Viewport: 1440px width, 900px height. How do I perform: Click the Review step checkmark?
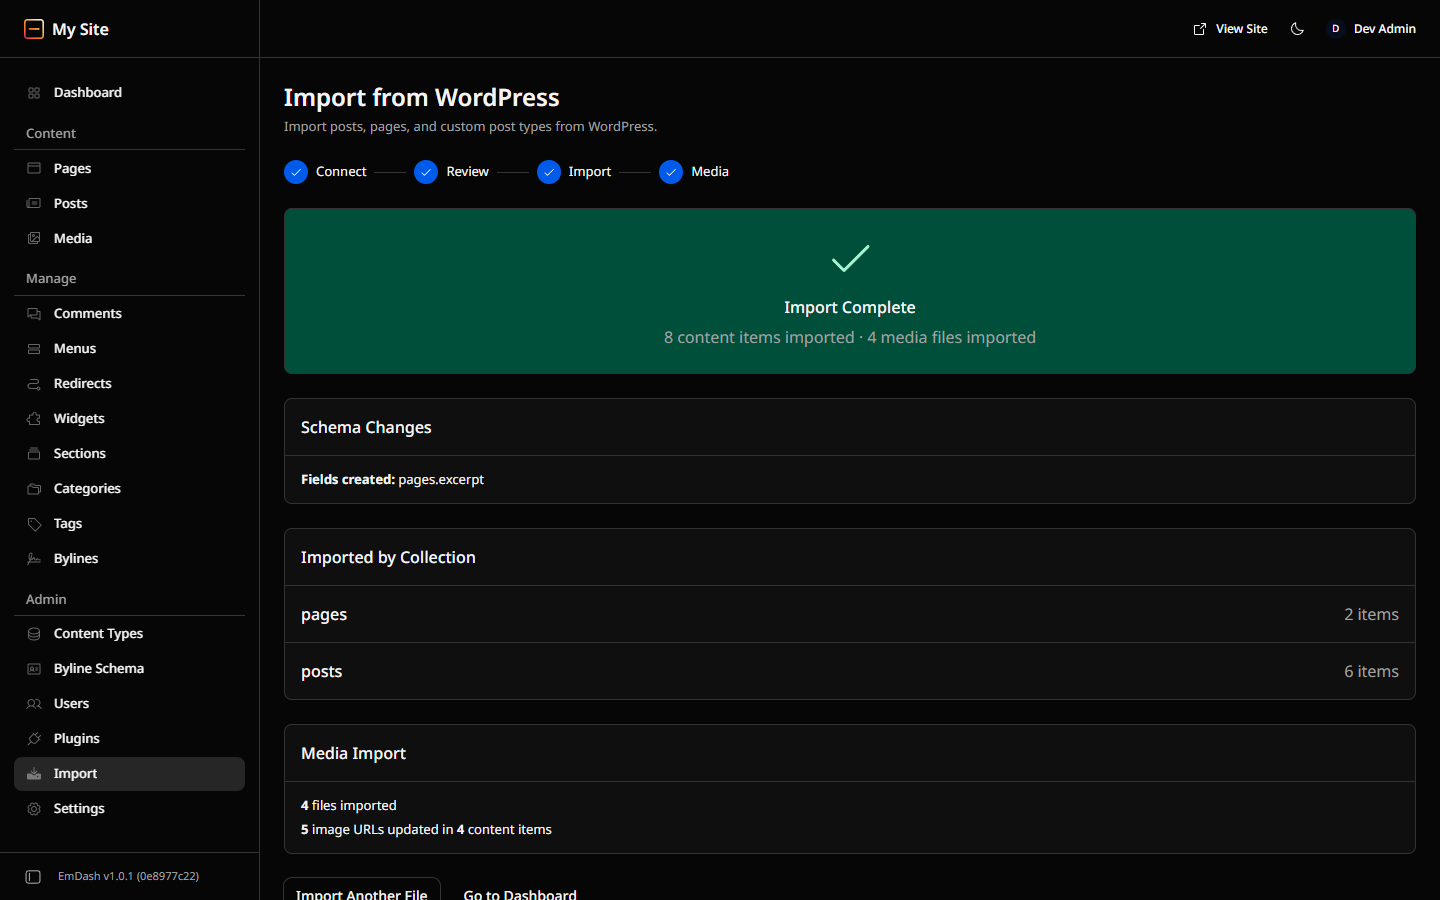[426, 172]
